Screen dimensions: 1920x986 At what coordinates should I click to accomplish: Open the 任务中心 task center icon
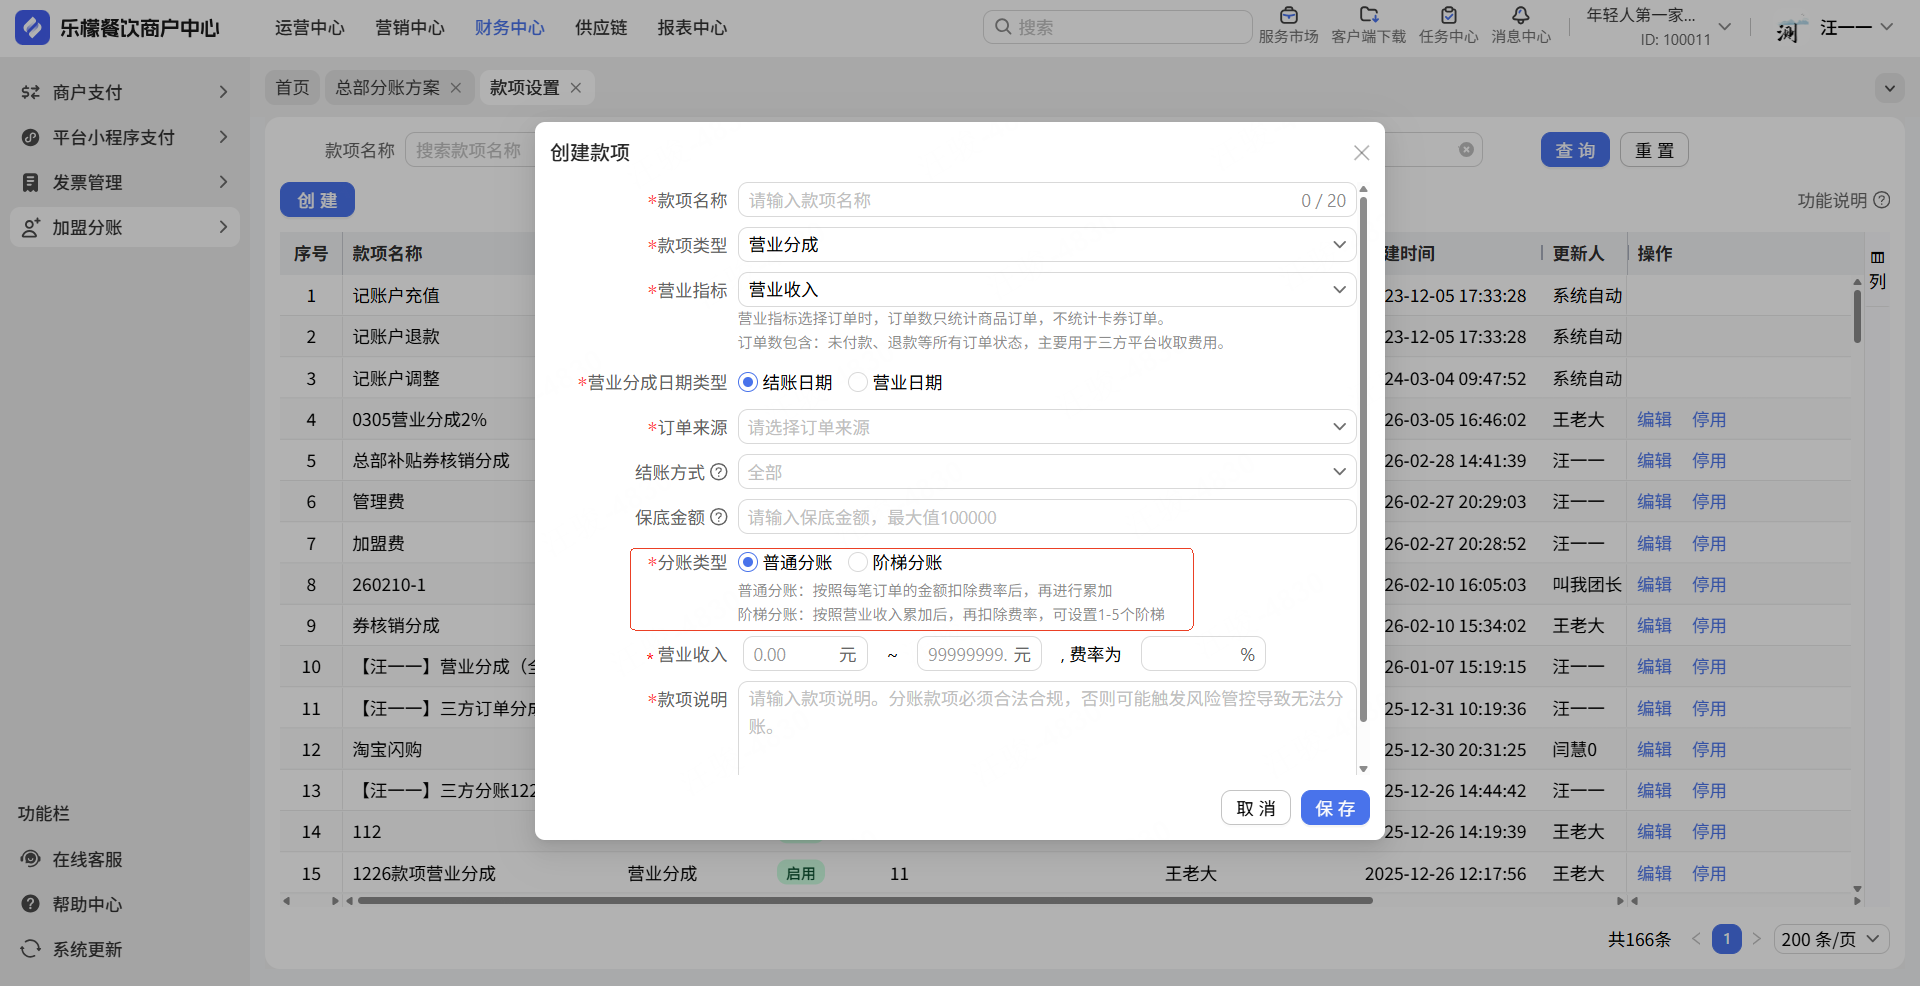tap(1448, 16)
